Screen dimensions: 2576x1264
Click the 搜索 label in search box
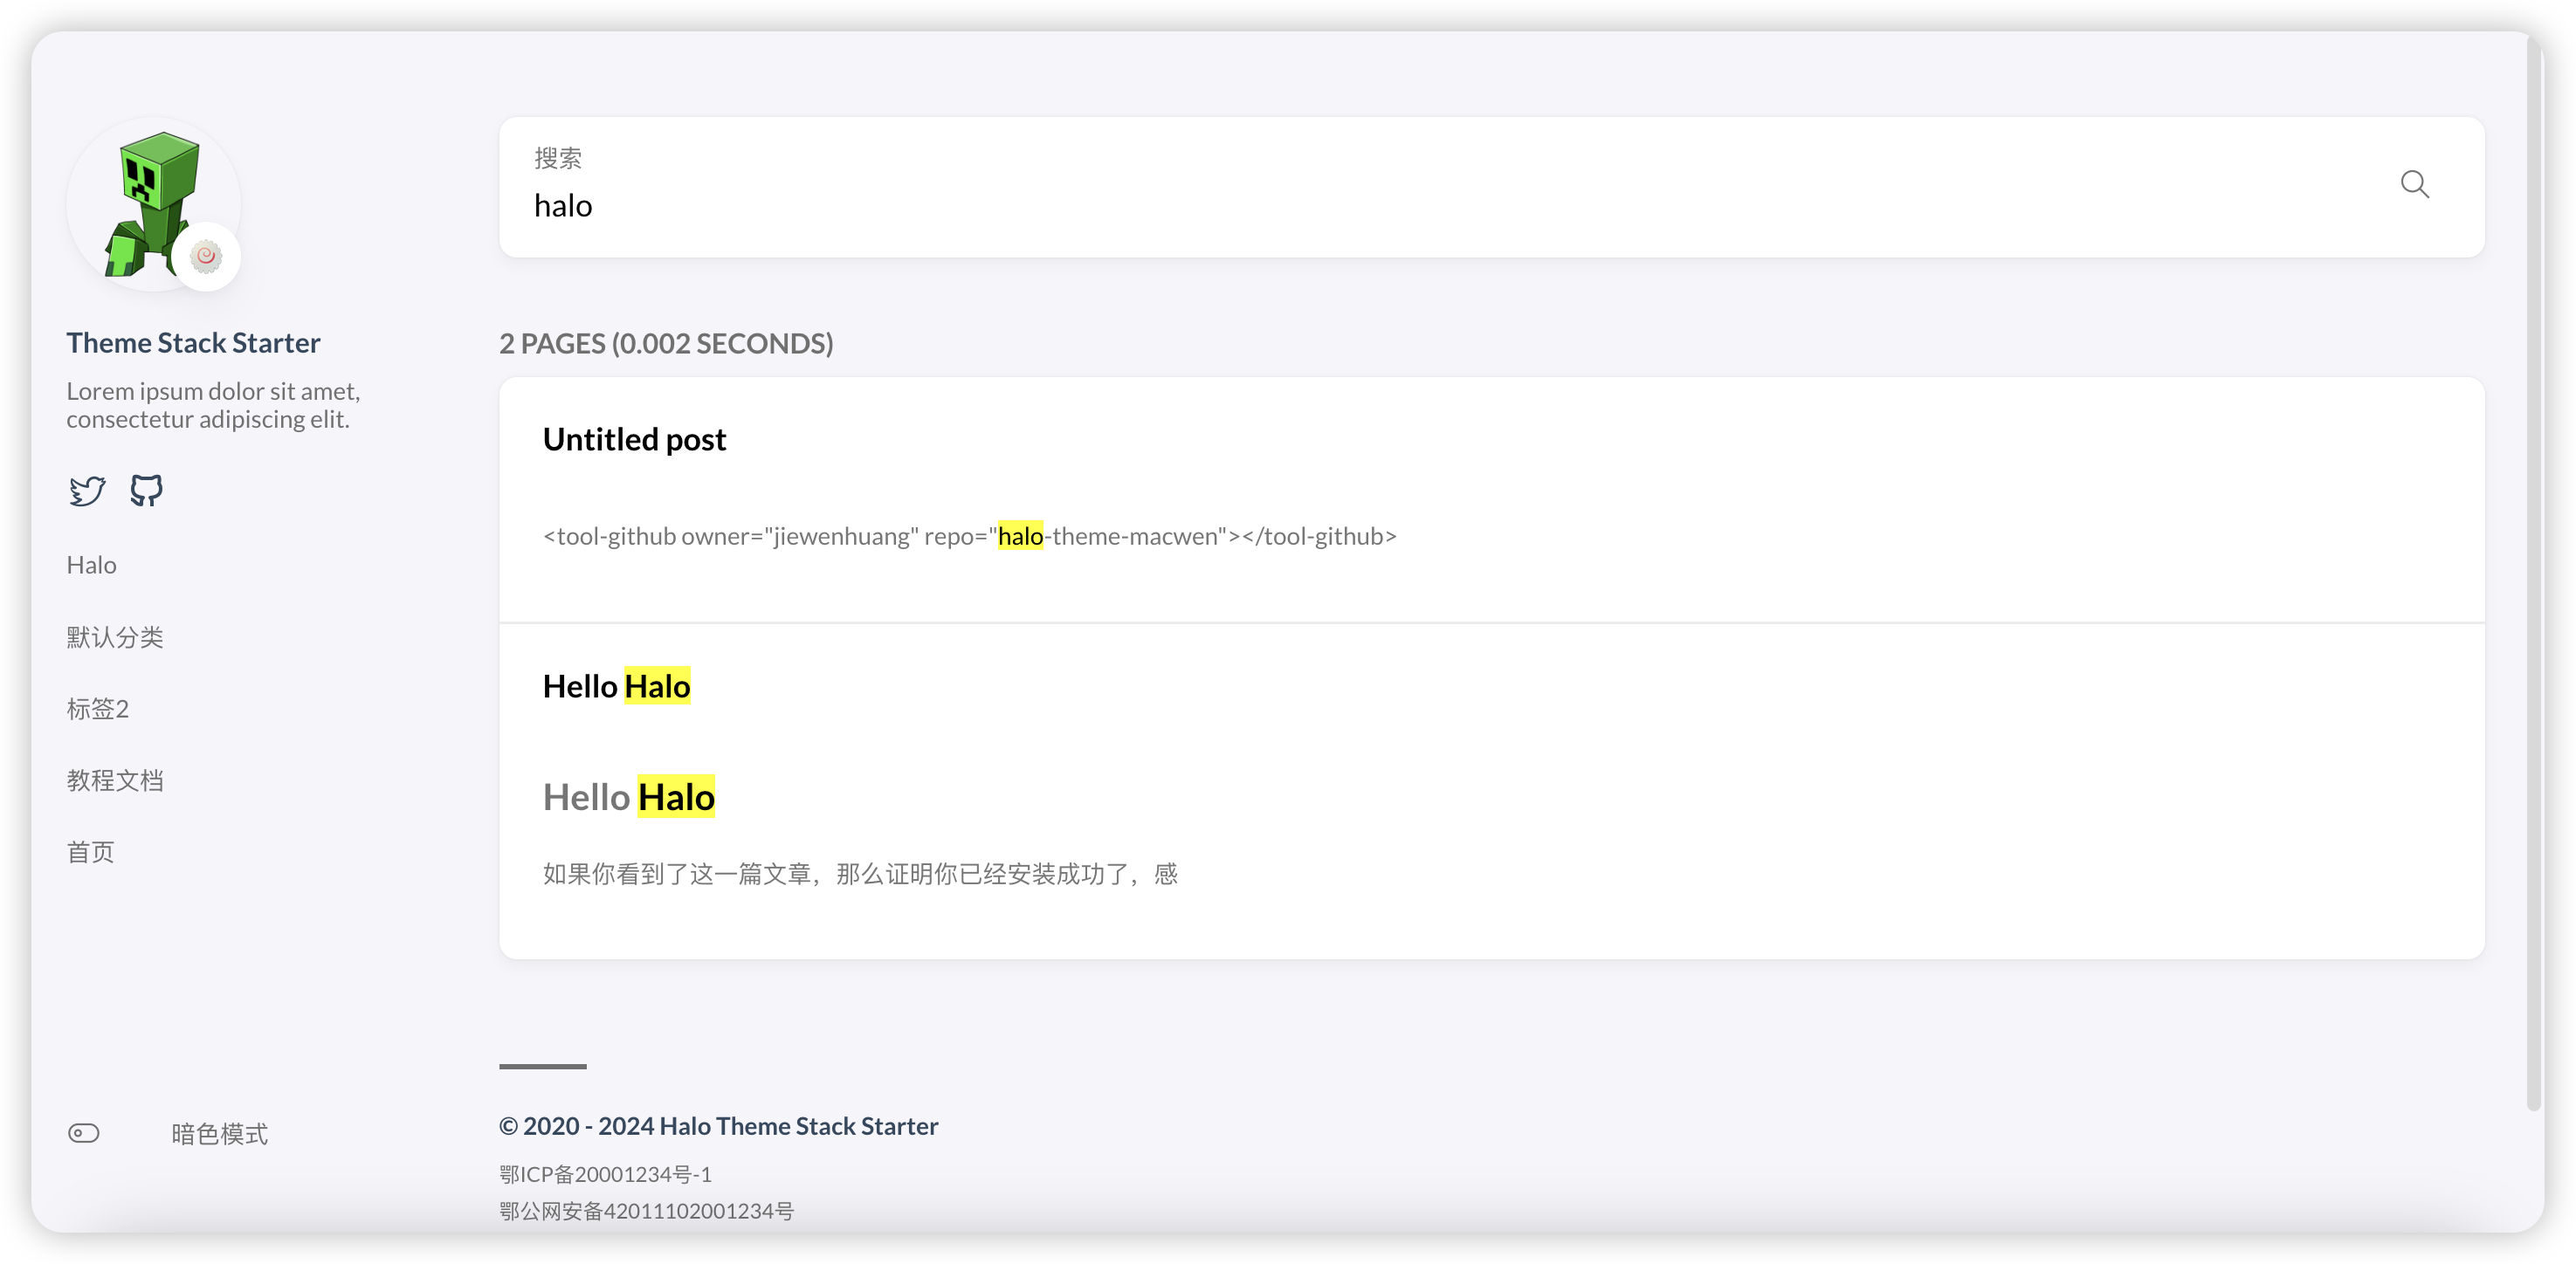pos(557,158)
